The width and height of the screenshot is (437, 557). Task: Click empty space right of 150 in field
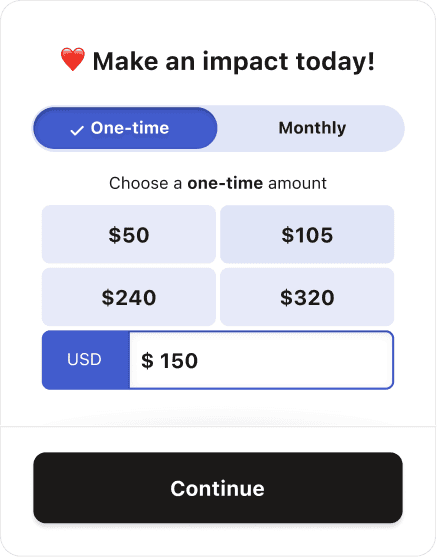click(295, 360)
